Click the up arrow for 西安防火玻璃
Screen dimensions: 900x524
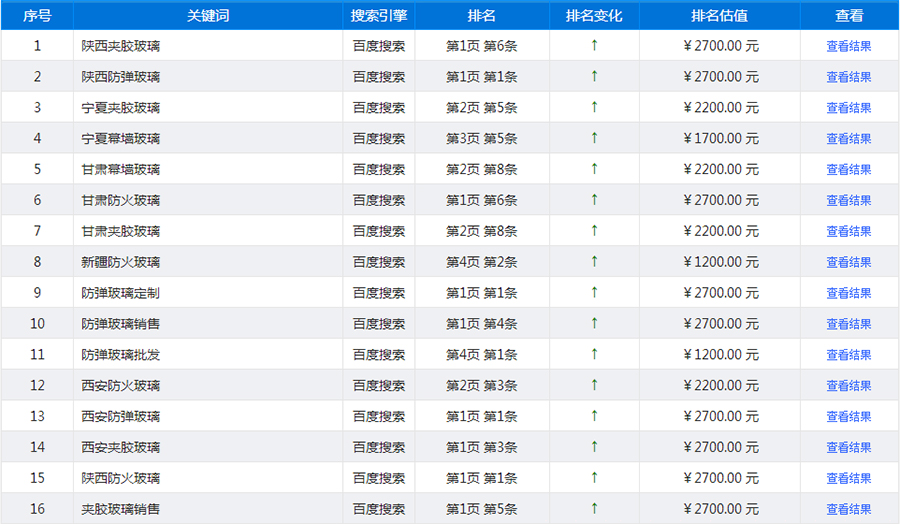coord(594,386)
